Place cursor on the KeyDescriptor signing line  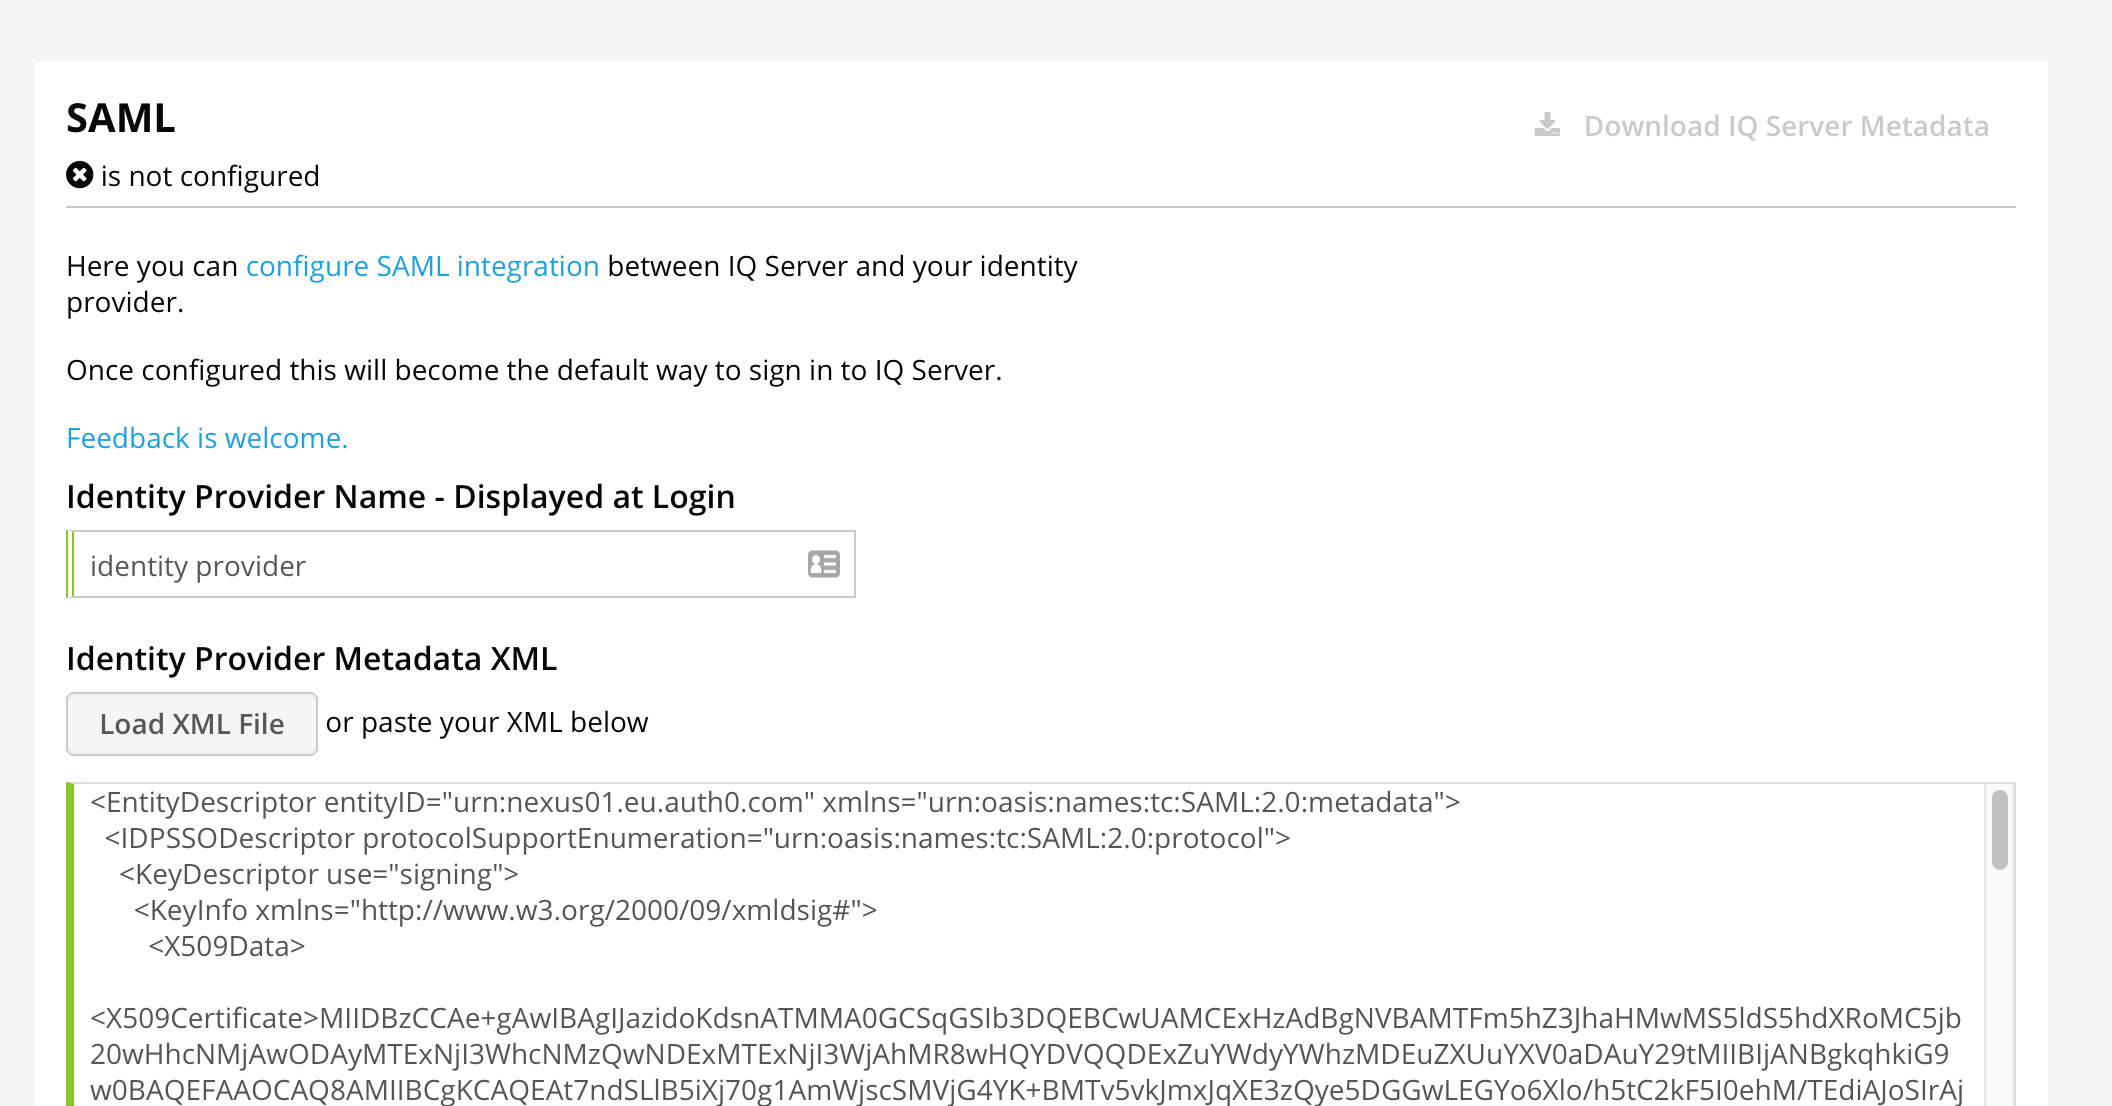(318, 874)
